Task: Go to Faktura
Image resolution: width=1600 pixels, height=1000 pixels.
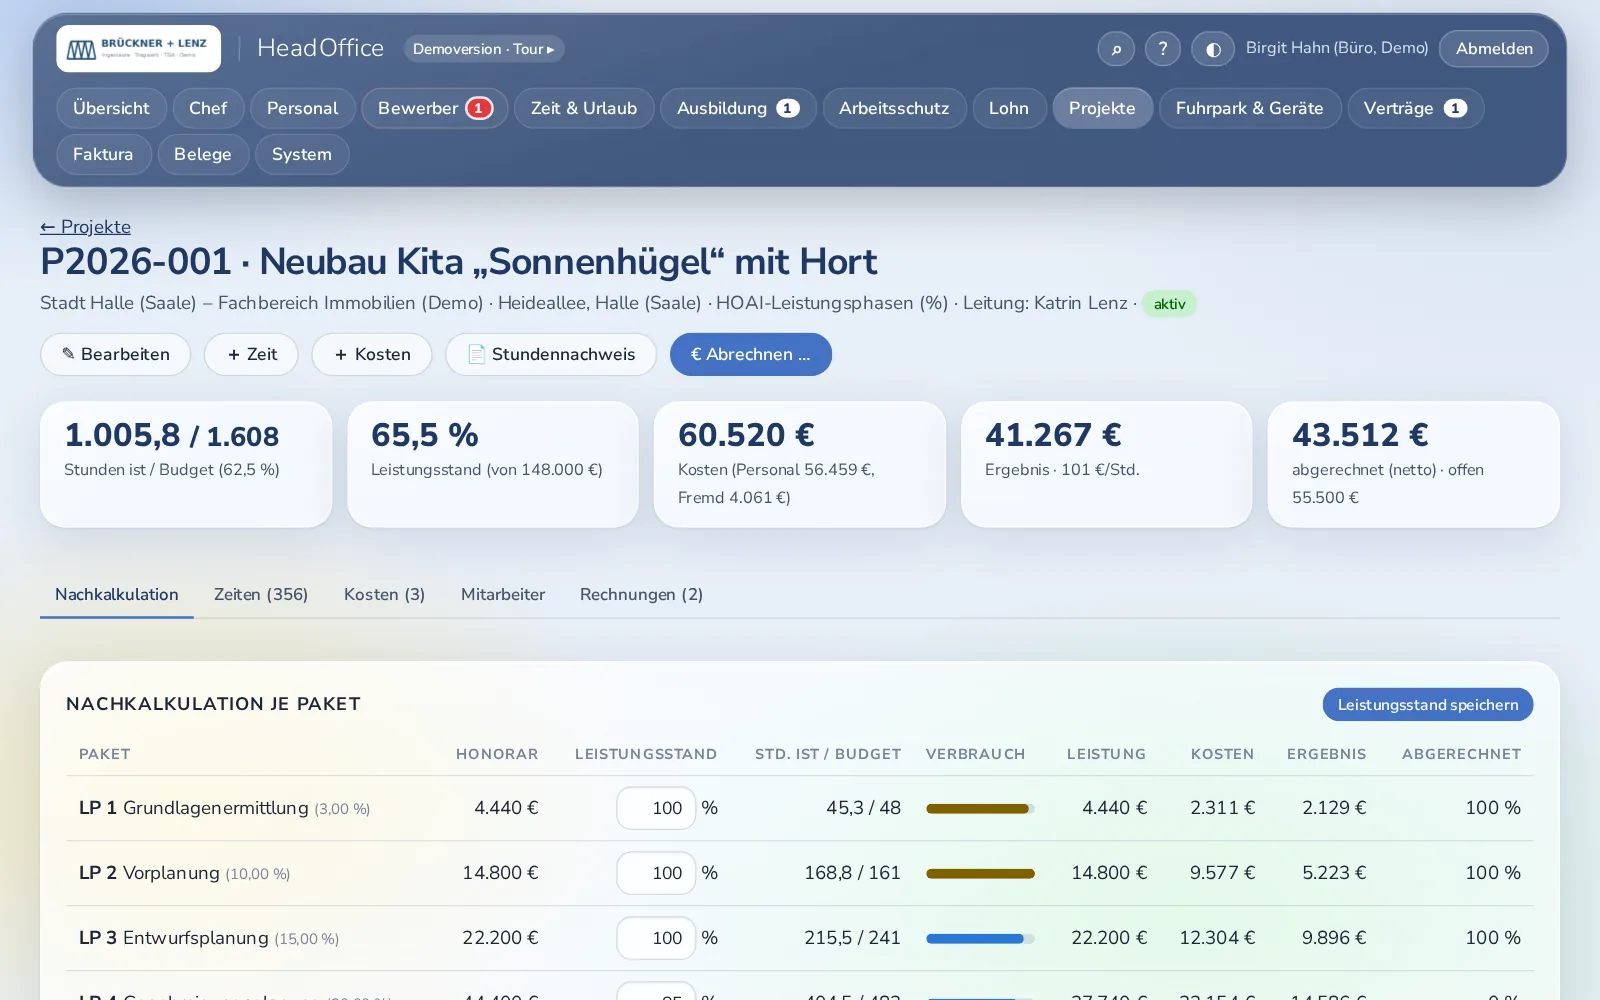Action: pos(103,154)
